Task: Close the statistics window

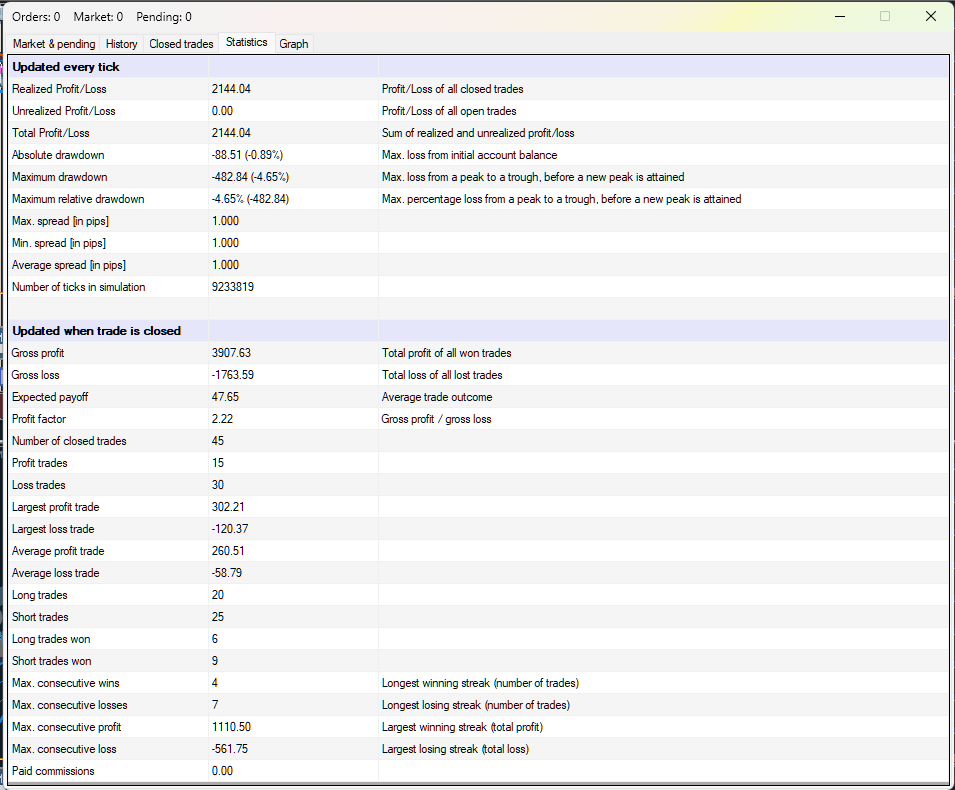Action: [x=931, y=16]
